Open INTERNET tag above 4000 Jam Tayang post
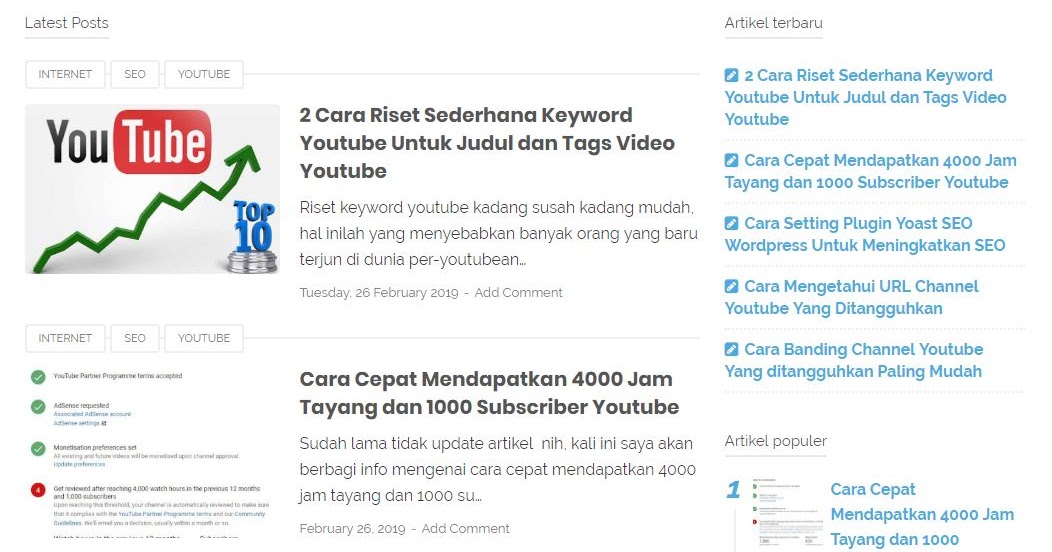Screen dimensions: 1052x552 pyautogui.click(x=65, y=339)
